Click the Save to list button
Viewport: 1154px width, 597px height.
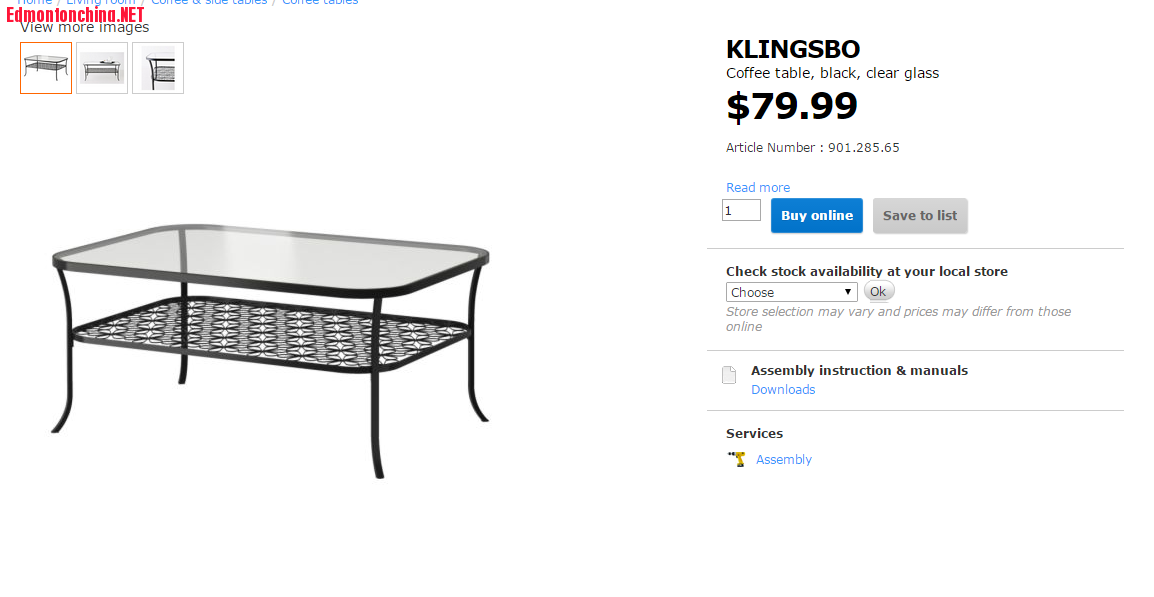(920, 216)
